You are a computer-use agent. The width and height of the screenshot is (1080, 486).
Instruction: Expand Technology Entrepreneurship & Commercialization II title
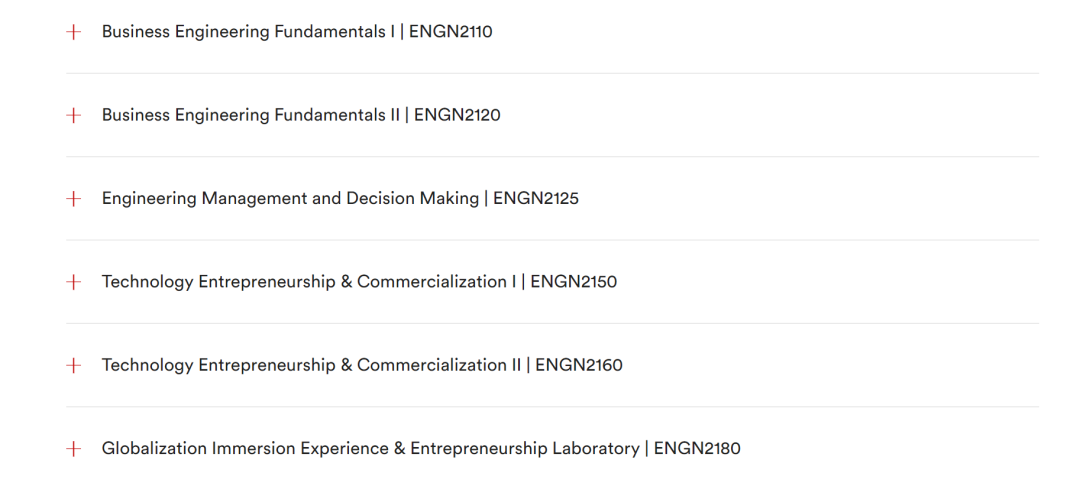tap(311, 365)
